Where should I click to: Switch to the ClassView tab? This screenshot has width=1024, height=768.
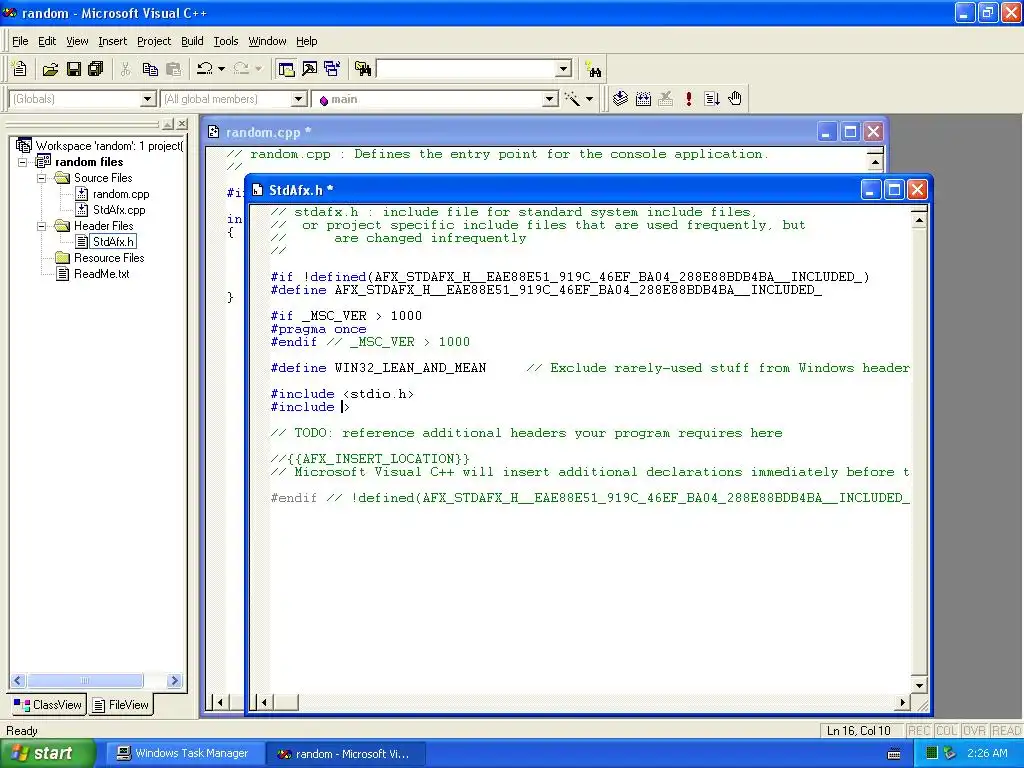48,705
